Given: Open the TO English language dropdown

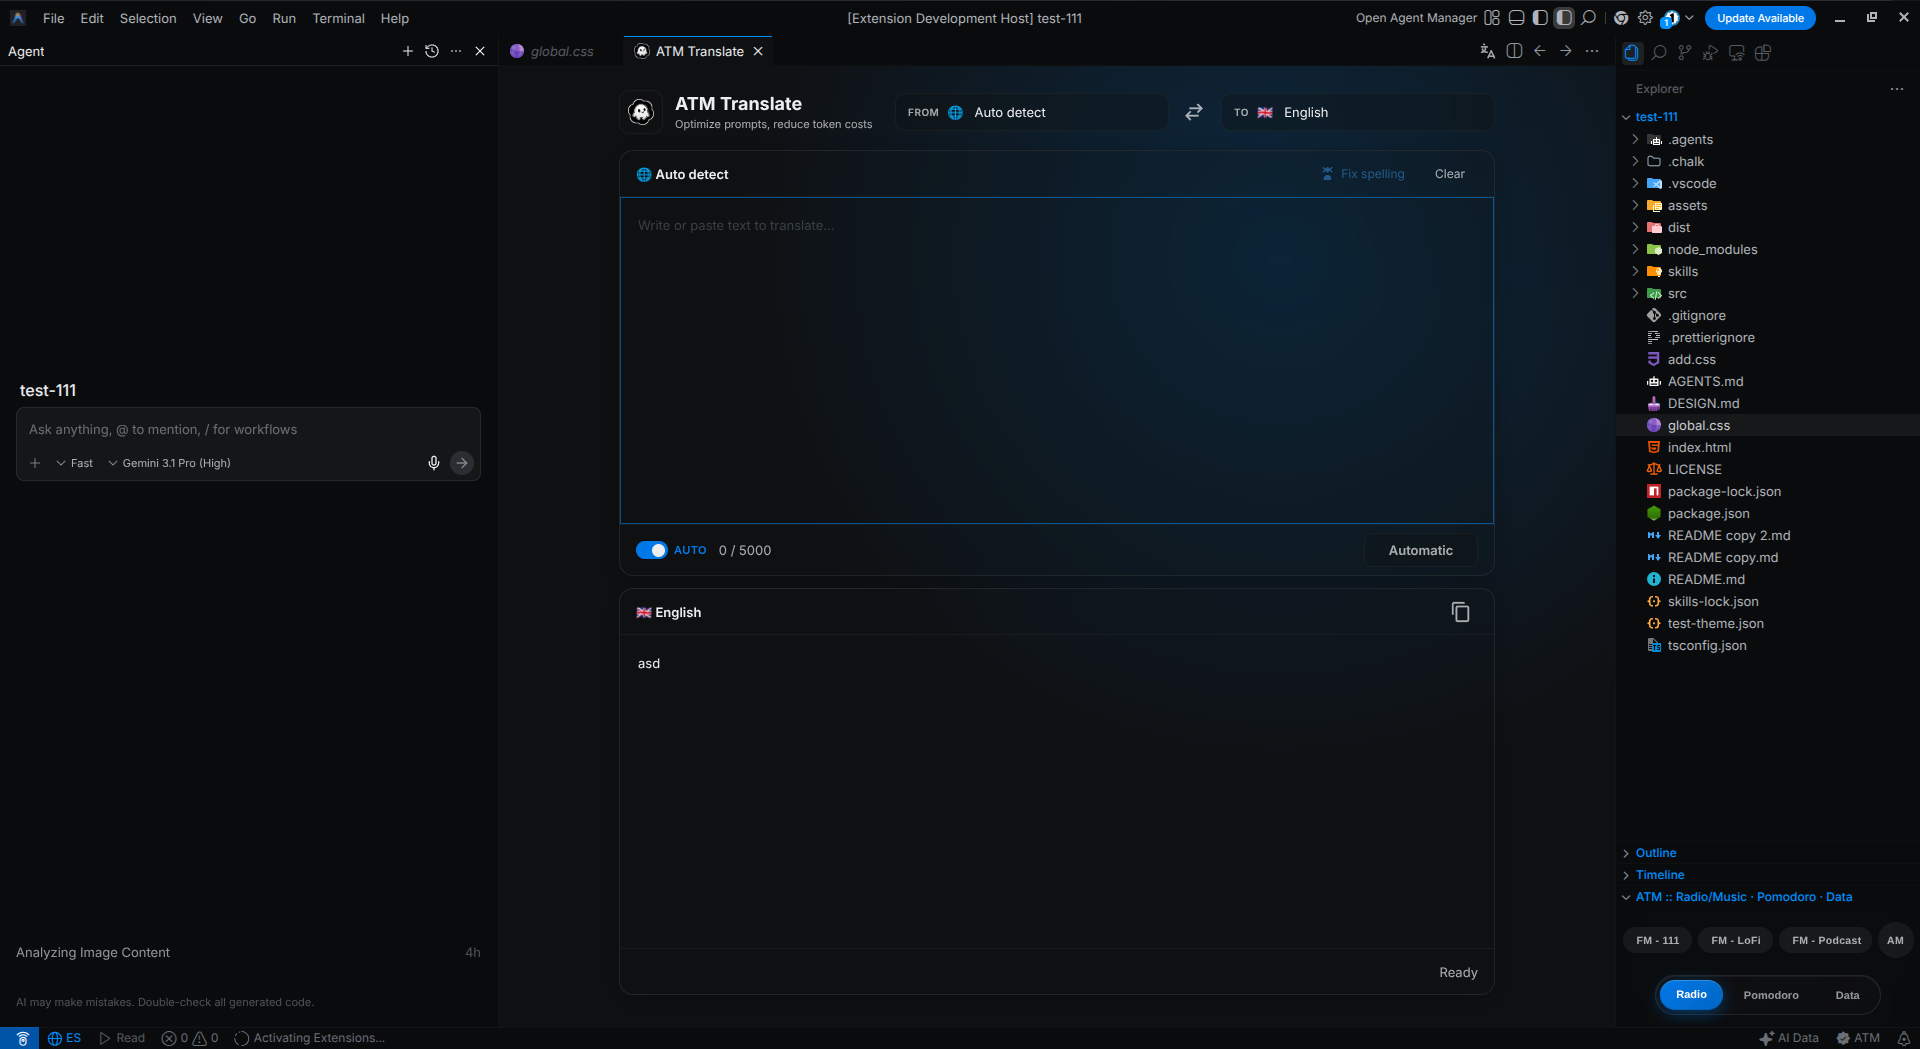Looking at the screenshot, I should [1357, 112].
